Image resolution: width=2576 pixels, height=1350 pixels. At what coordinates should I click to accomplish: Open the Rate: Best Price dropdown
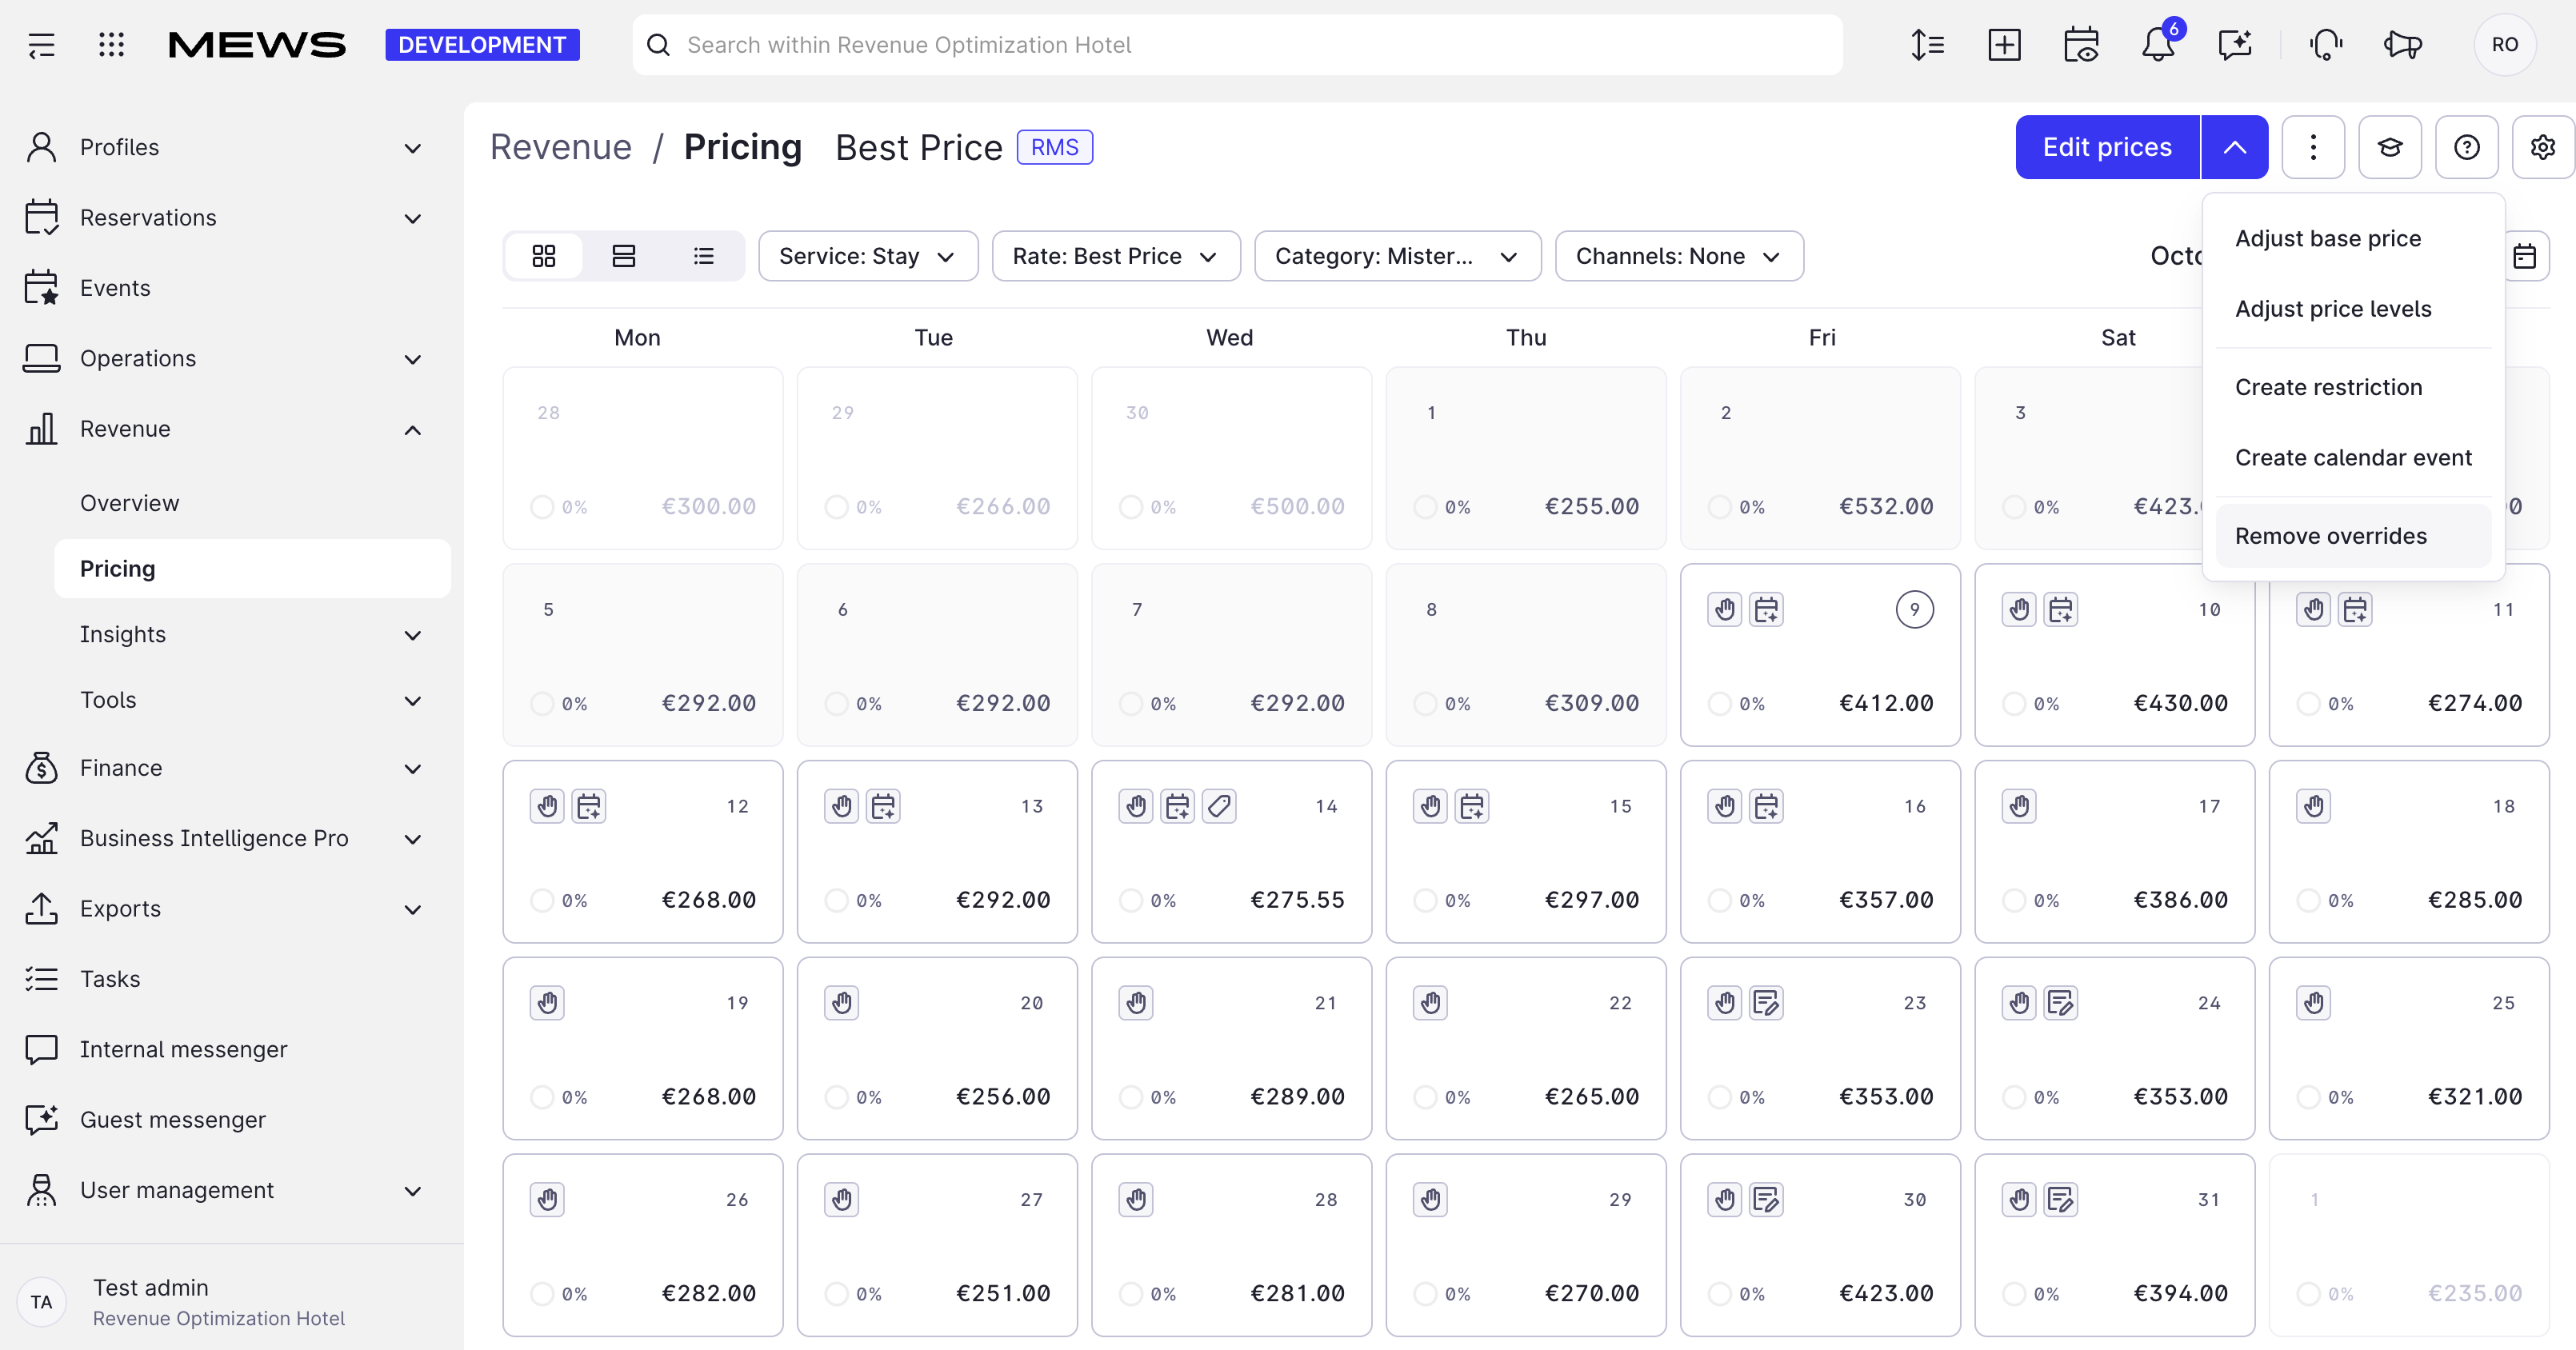1116,256
